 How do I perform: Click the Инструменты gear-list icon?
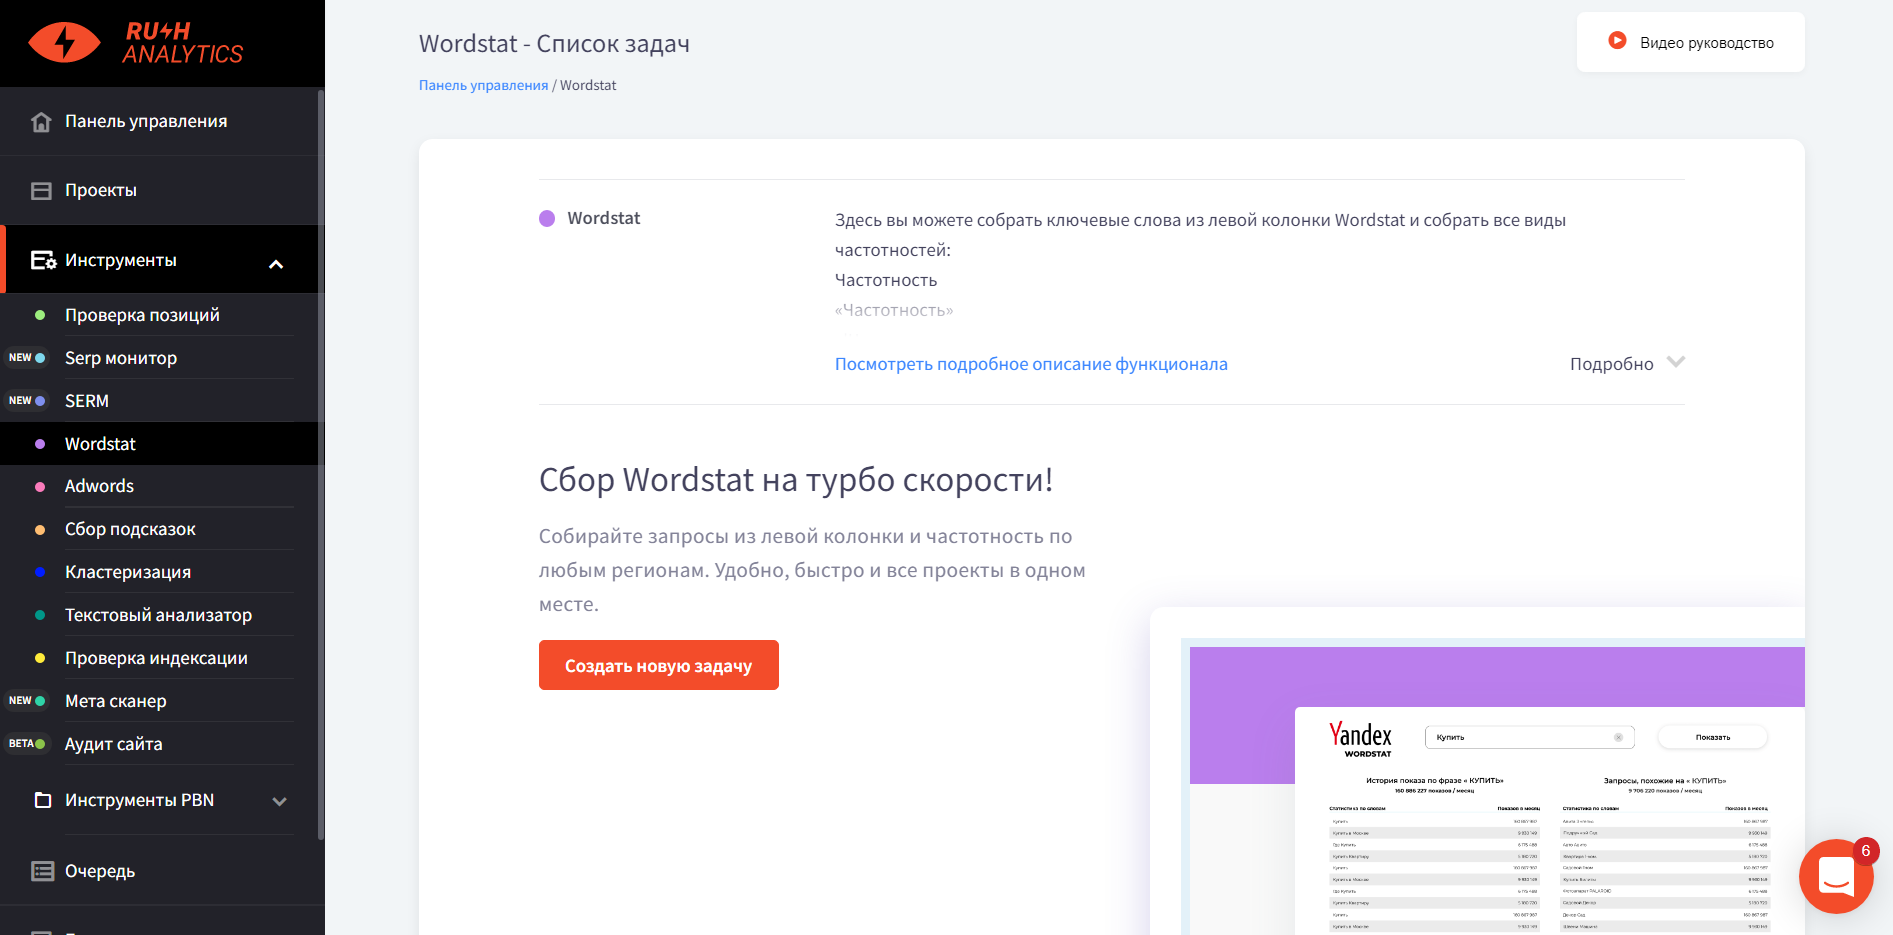pyautogui.click(x=43, y=260)
